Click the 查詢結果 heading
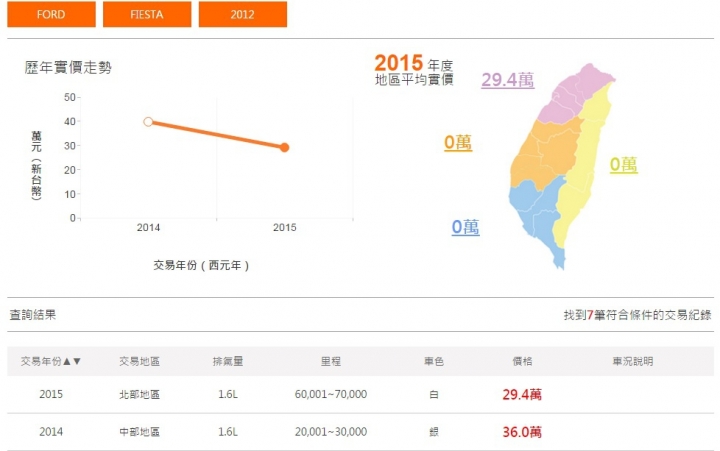Image resolution: width=720 pixels, height=451 pixels. point(33,315)
